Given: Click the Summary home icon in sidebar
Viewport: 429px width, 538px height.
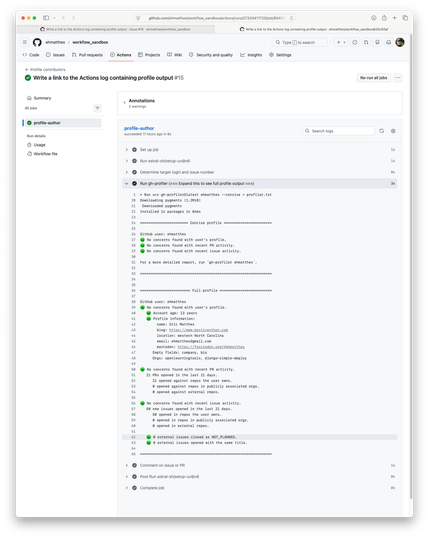Looking at the screenshot, I should pyautogui.click(x=29, y=98).
